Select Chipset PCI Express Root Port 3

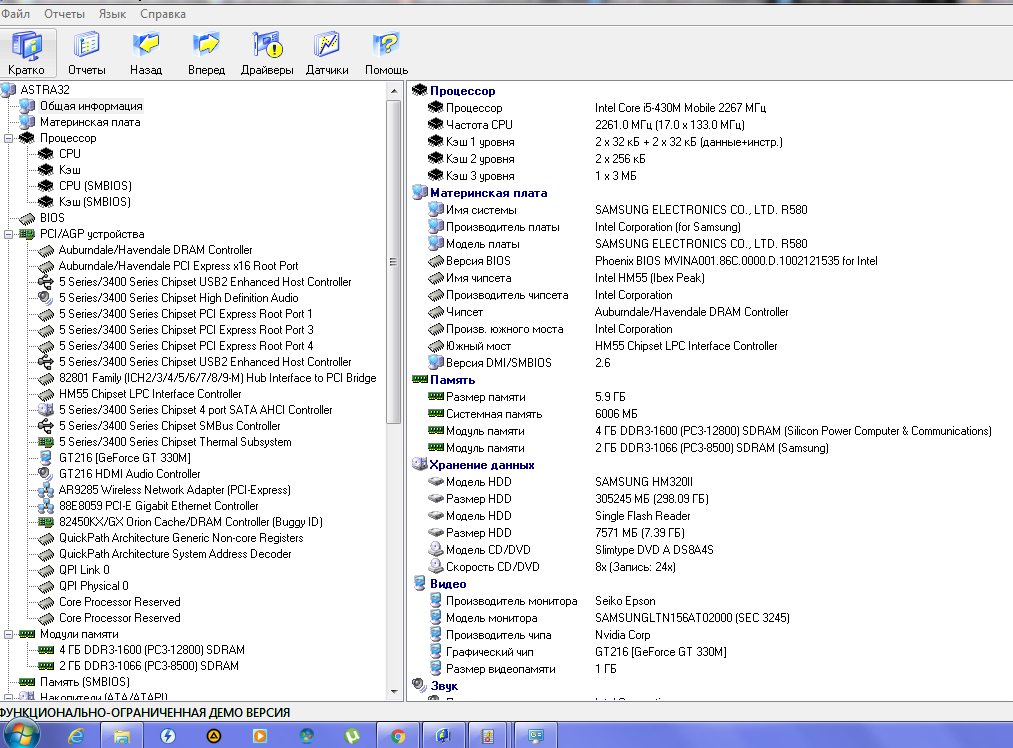[186, 330]
